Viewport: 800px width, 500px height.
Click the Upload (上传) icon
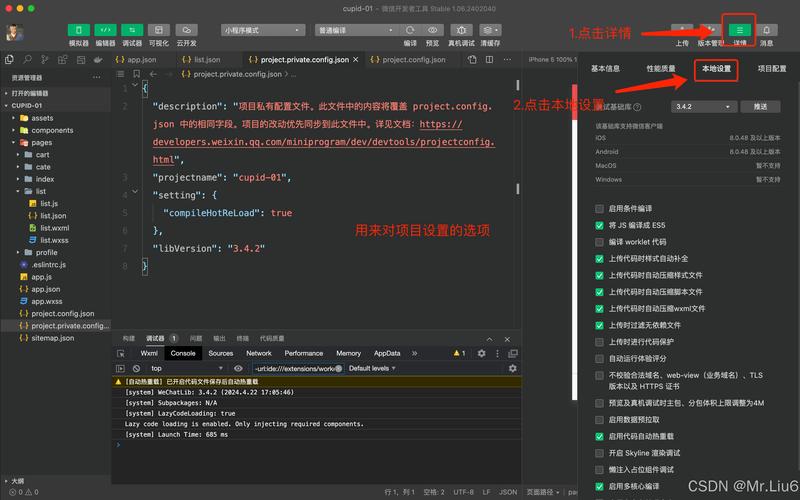pyautogui.click(x=682, y=30)
